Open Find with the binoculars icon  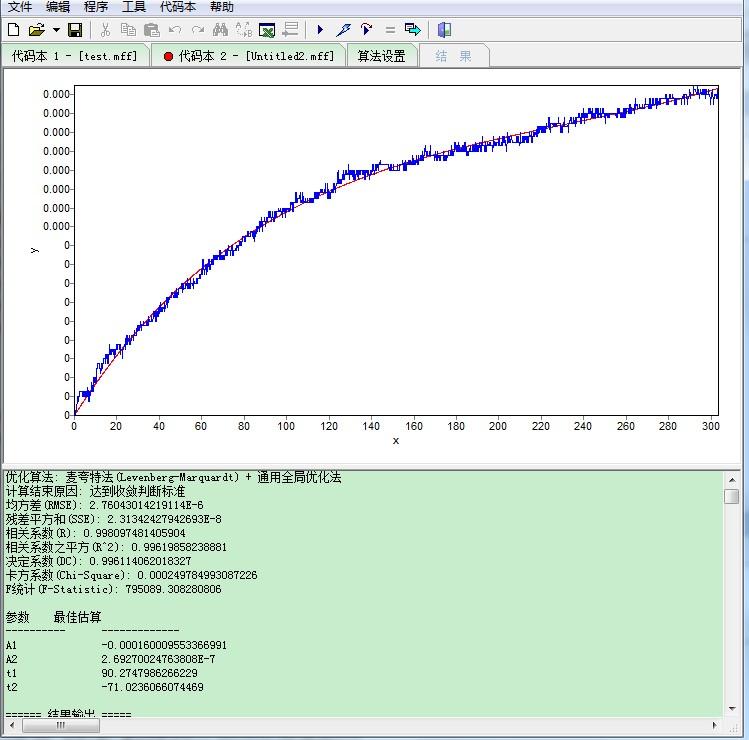point(220,30)
